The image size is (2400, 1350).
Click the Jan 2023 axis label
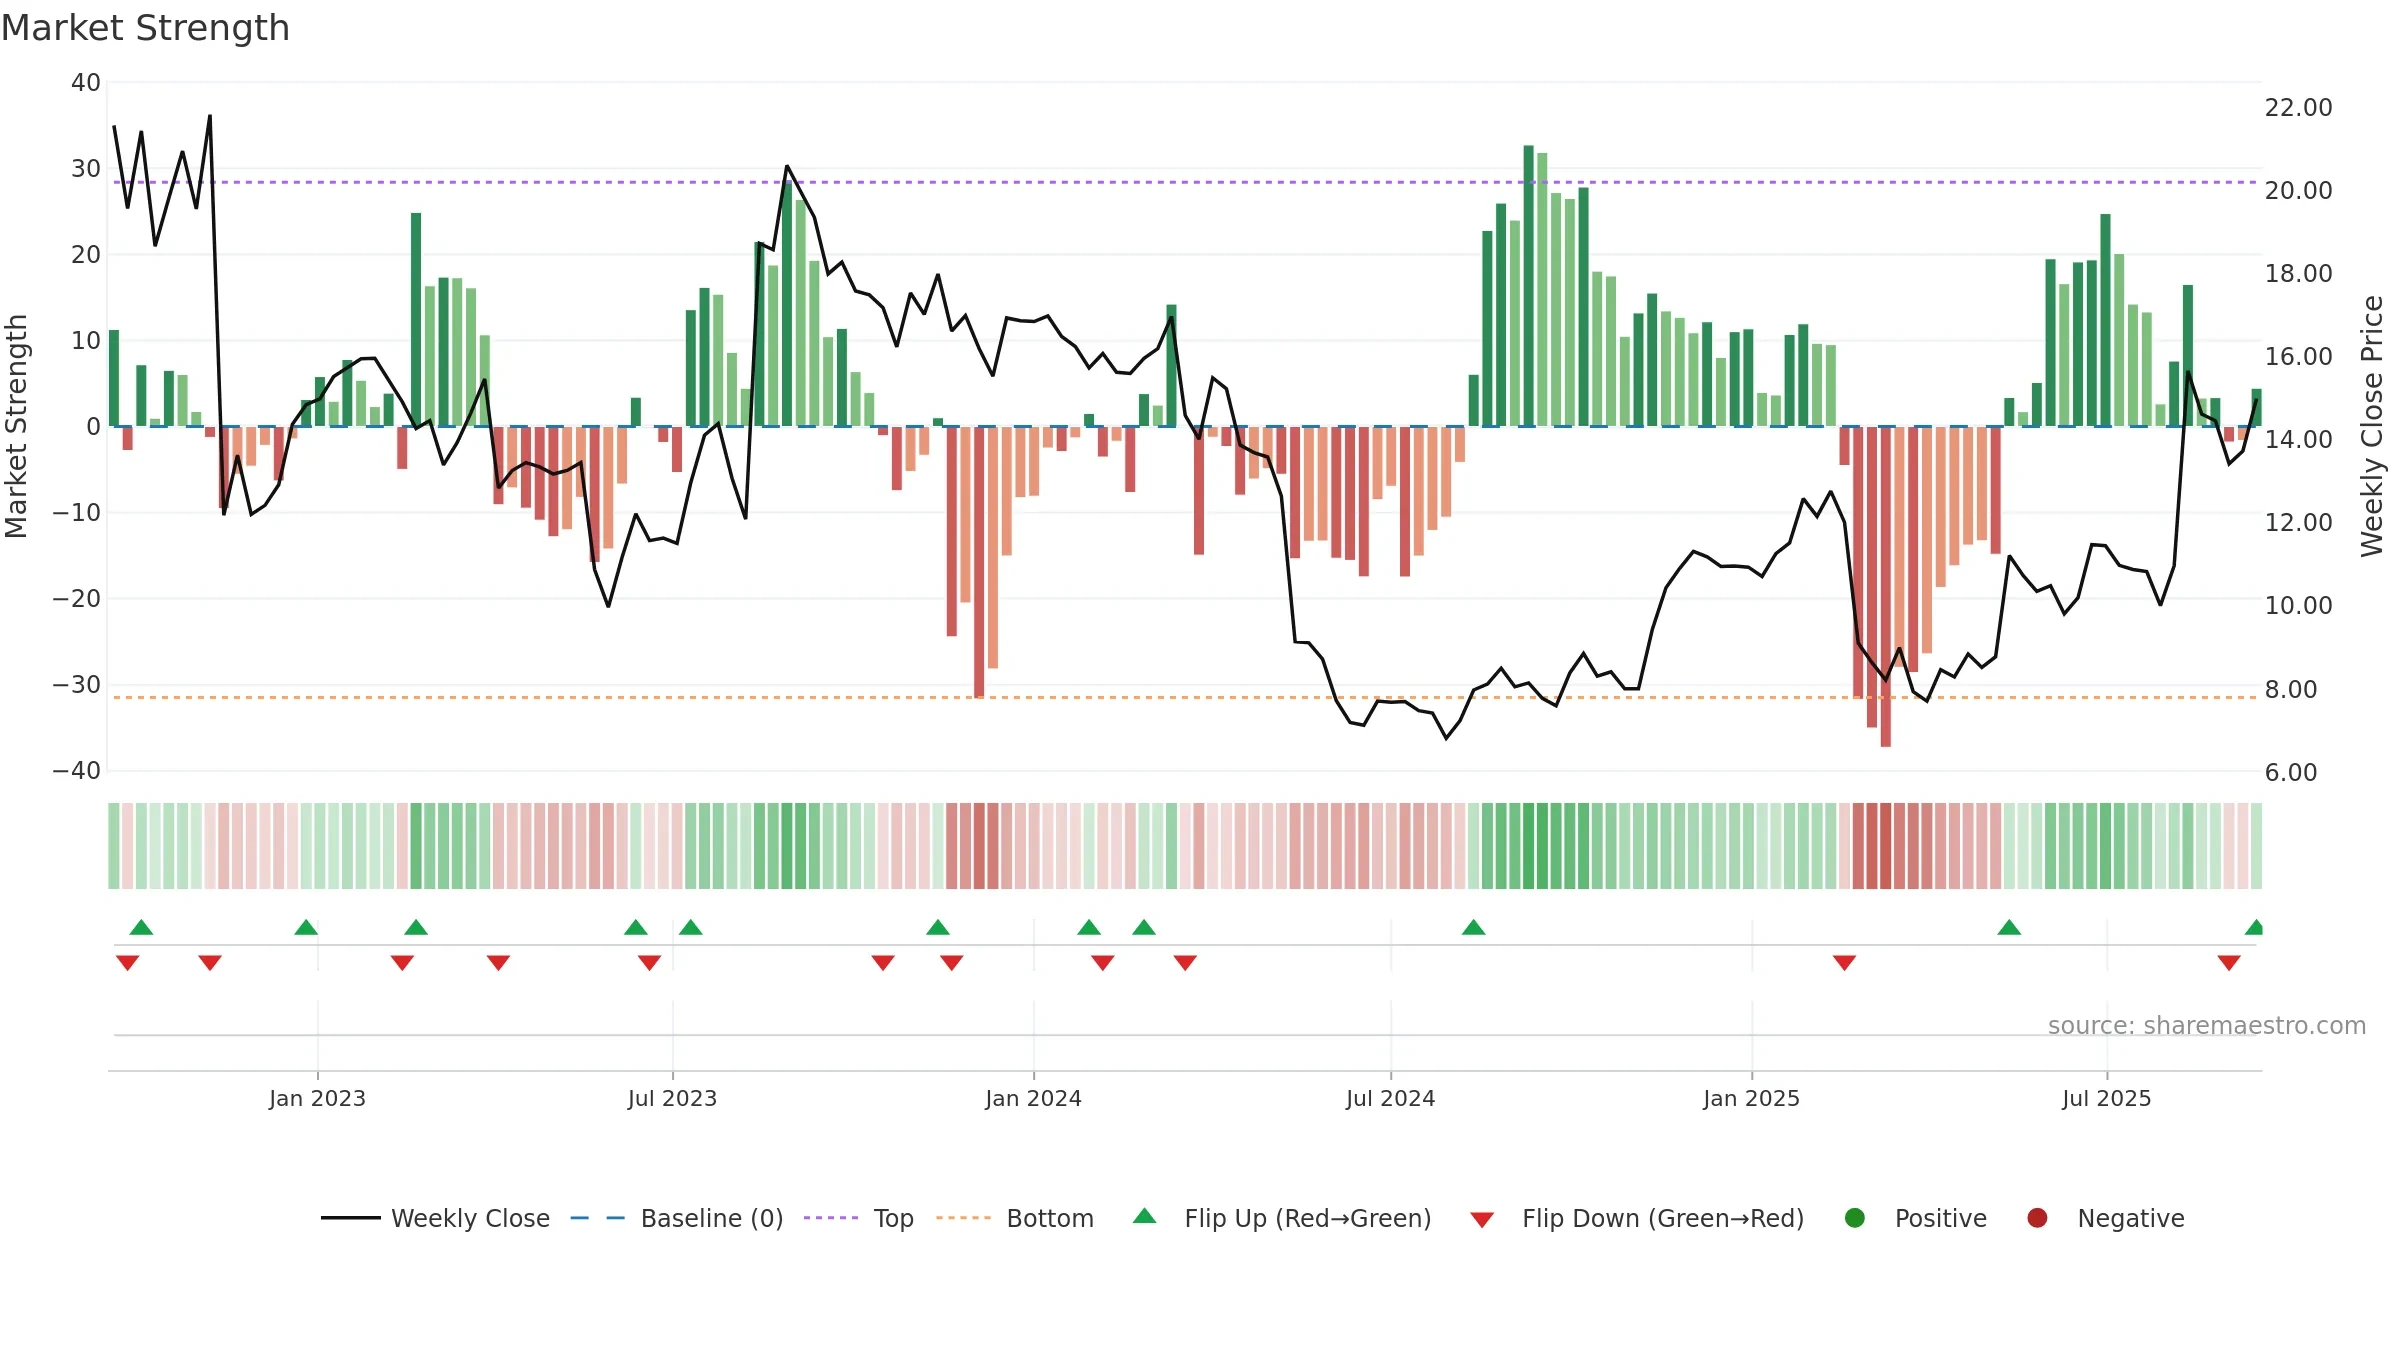(x=317, y=1098)
